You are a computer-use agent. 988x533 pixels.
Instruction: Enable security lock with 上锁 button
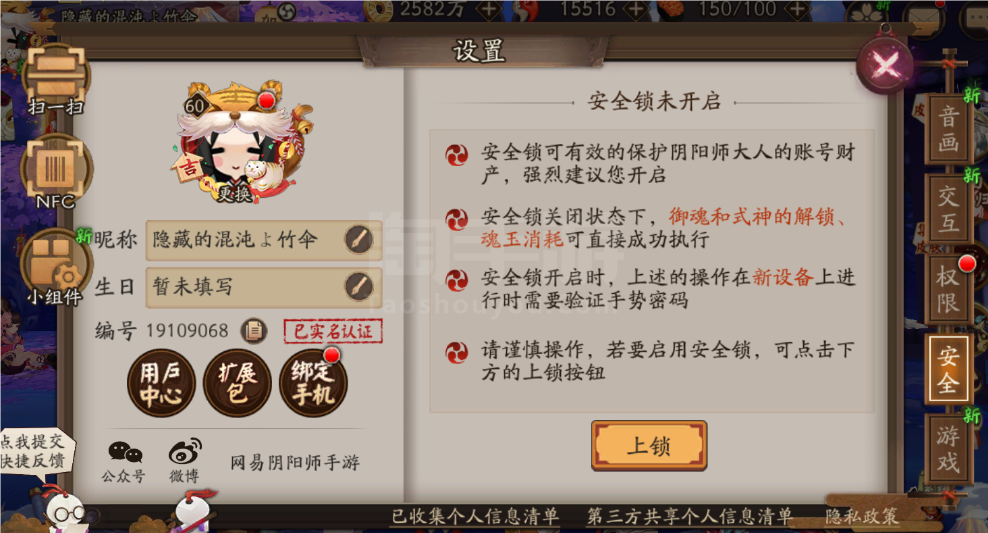click(x=649, y=446)
